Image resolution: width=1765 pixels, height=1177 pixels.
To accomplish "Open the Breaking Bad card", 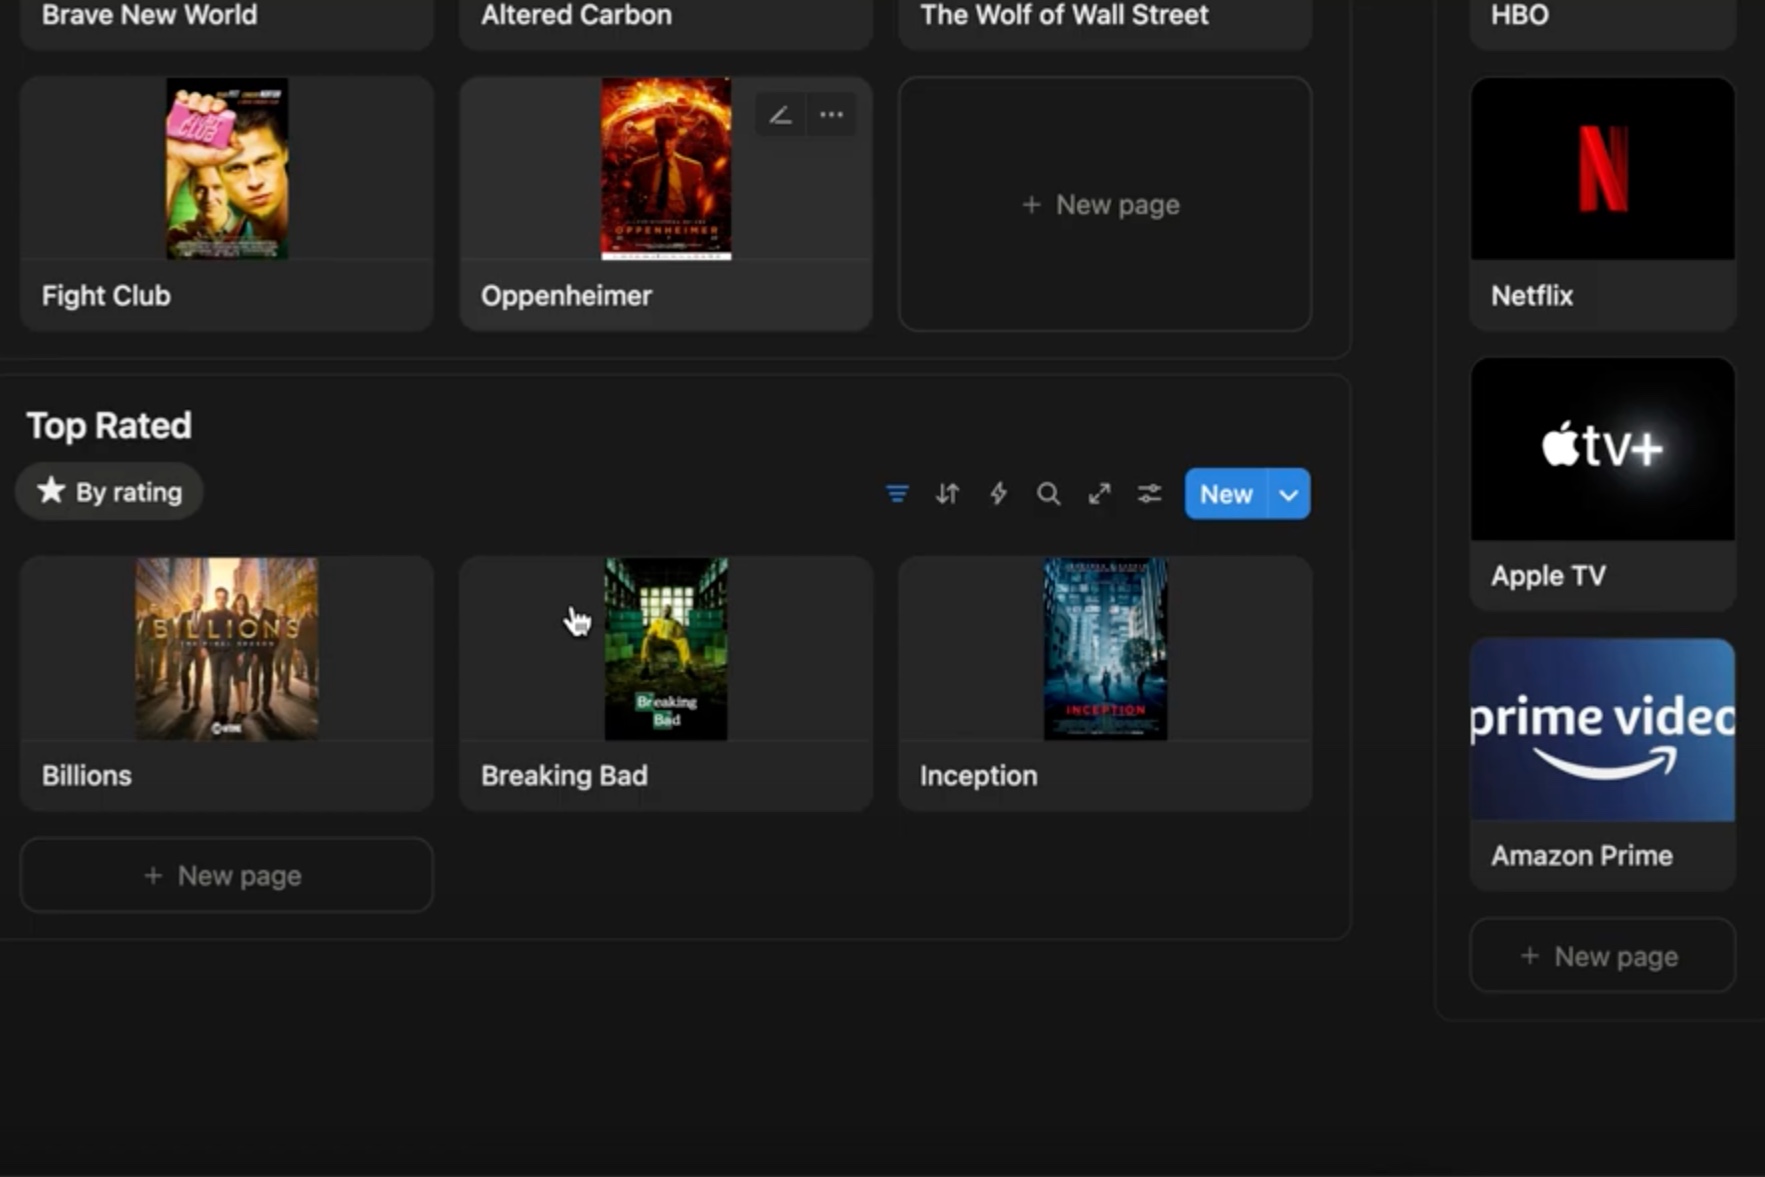I will [665, 685].
